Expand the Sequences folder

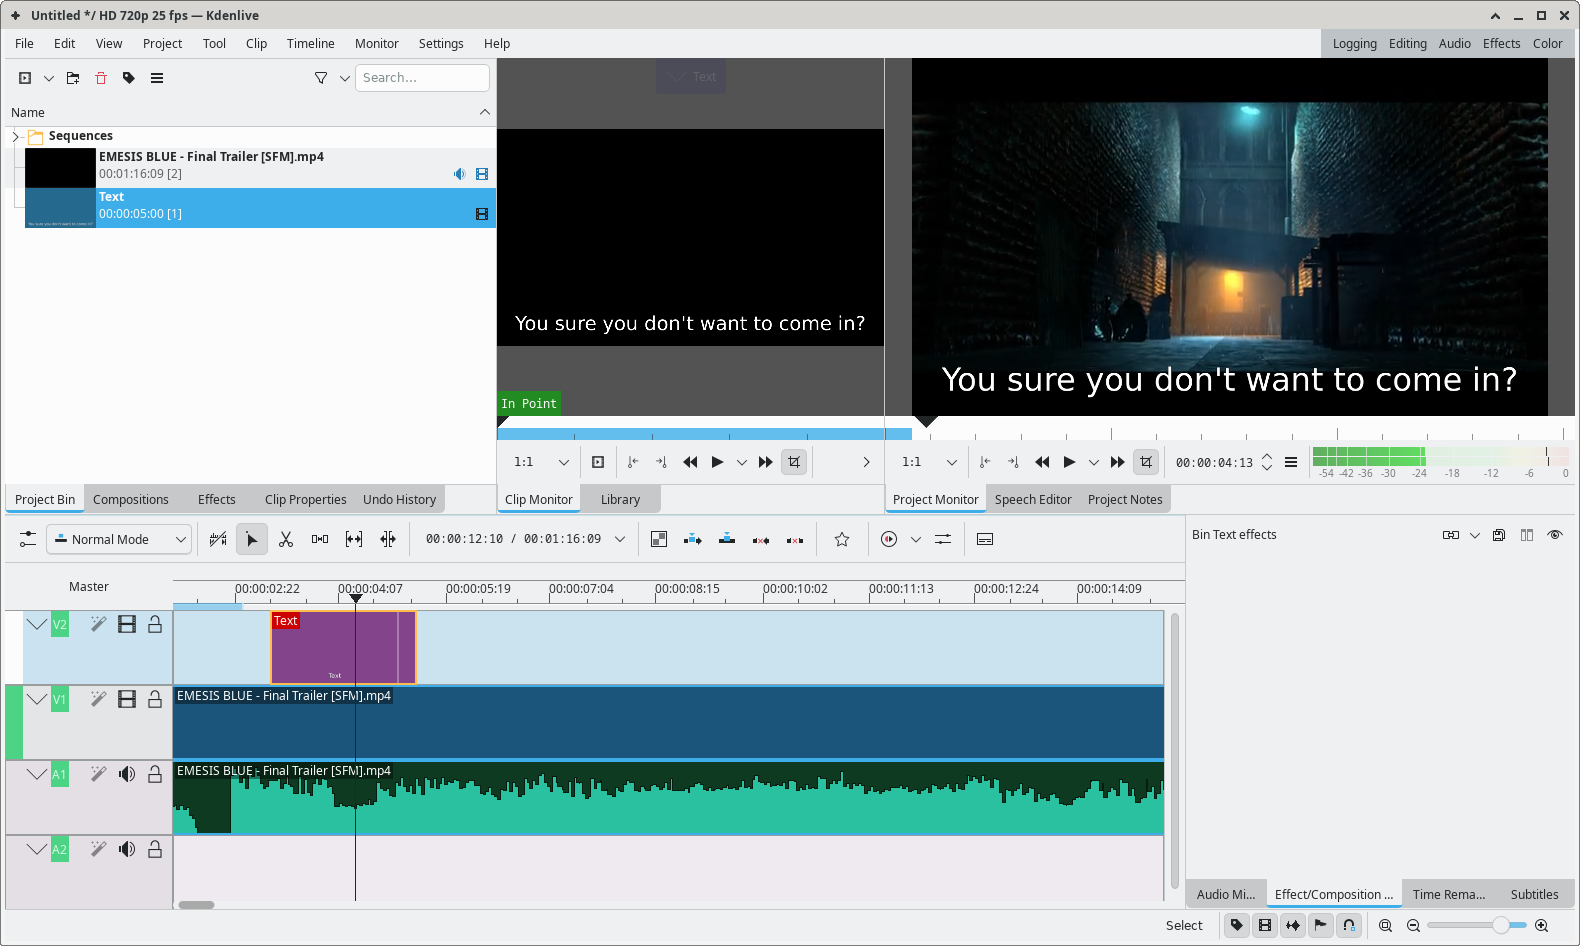point(15,136)
